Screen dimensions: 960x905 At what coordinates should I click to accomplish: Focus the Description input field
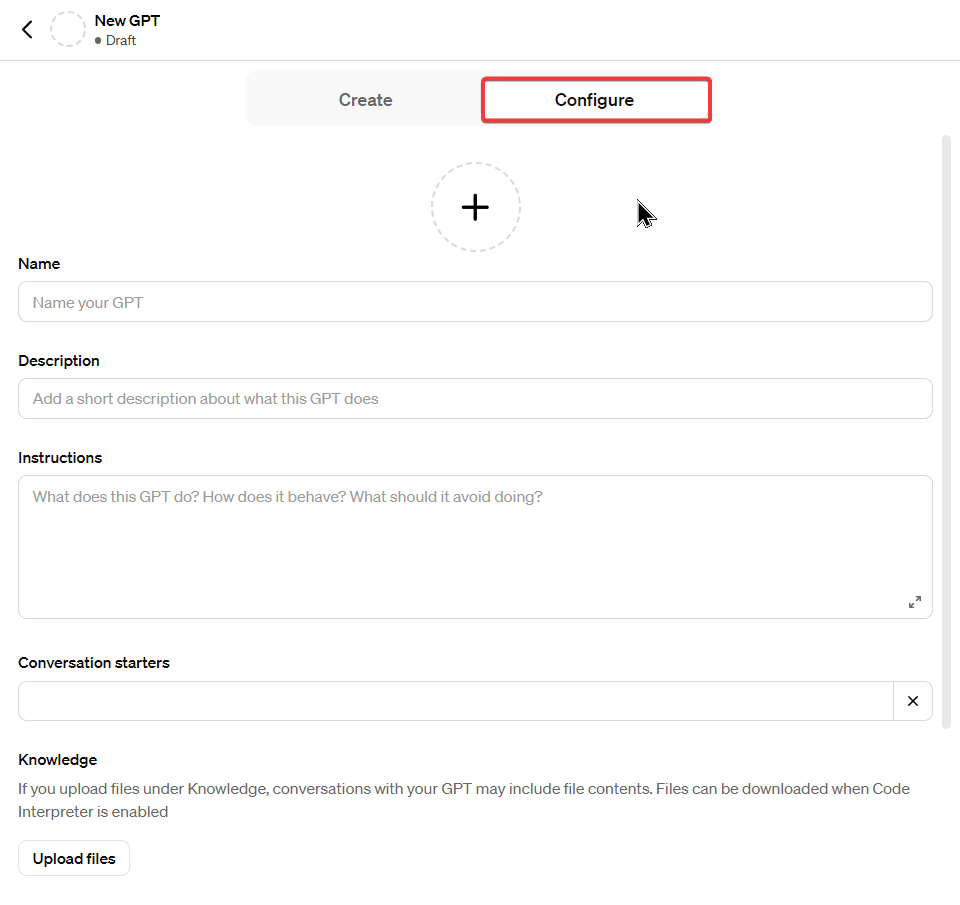pos(475,398)
